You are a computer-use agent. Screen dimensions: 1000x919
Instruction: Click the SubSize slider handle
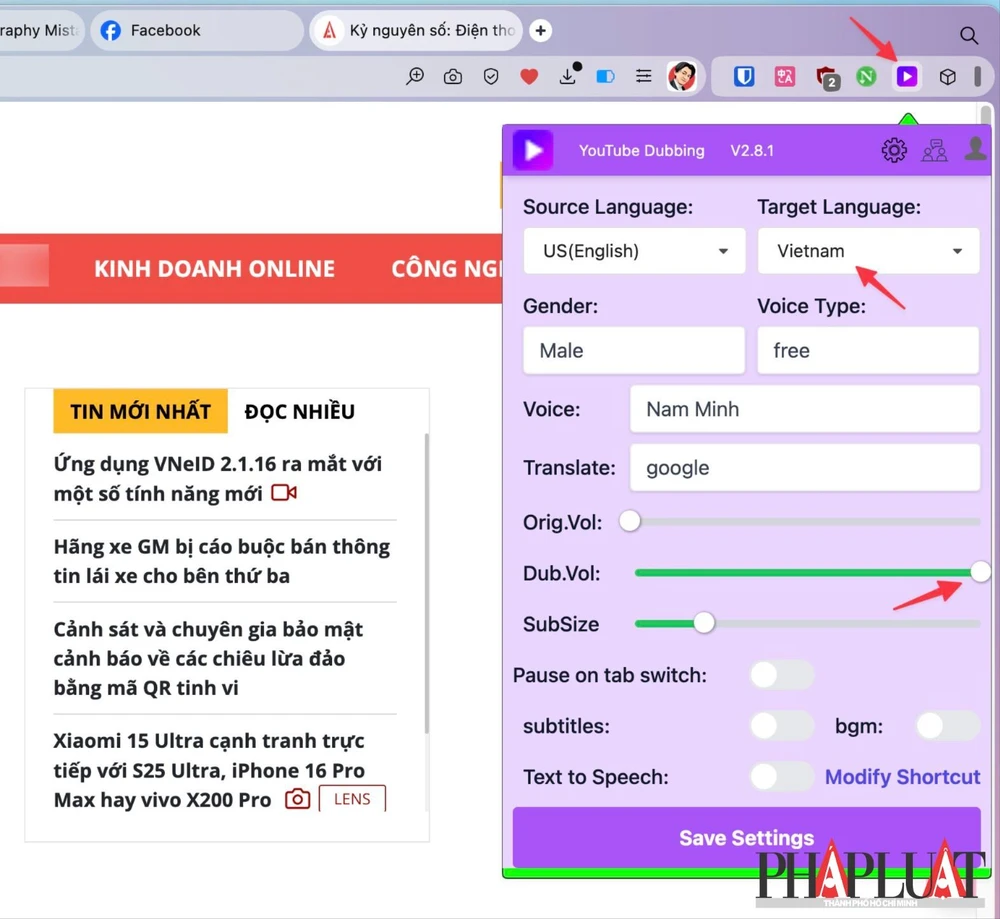coord(704,623)
